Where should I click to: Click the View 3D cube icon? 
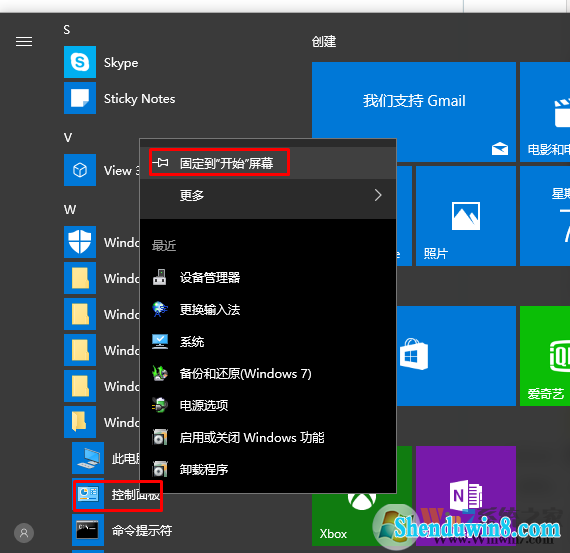point(80,170)
